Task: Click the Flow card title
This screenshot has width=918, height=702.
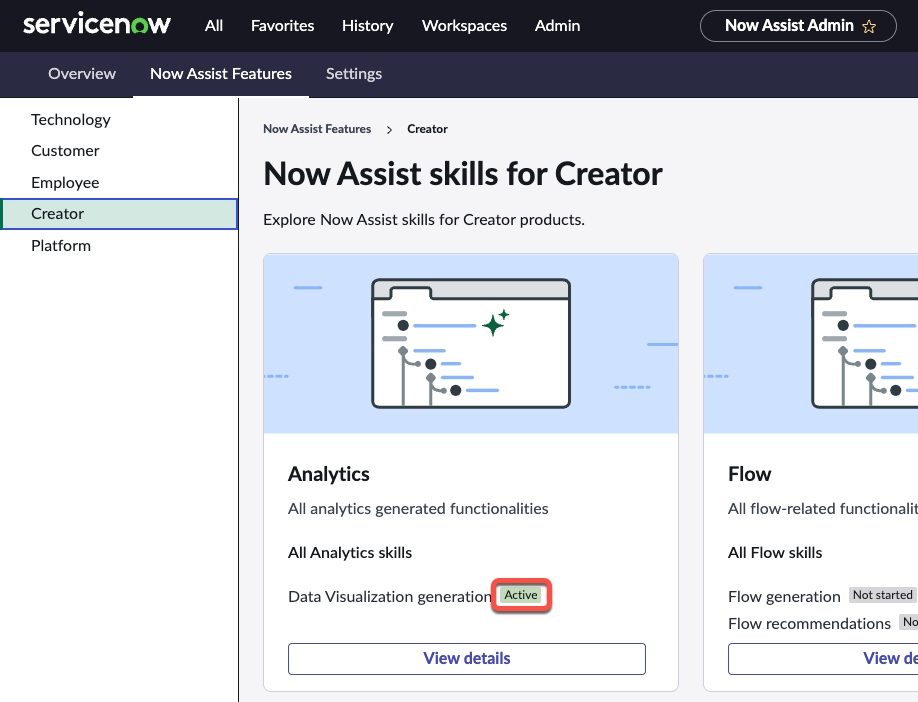Action: 749,474
